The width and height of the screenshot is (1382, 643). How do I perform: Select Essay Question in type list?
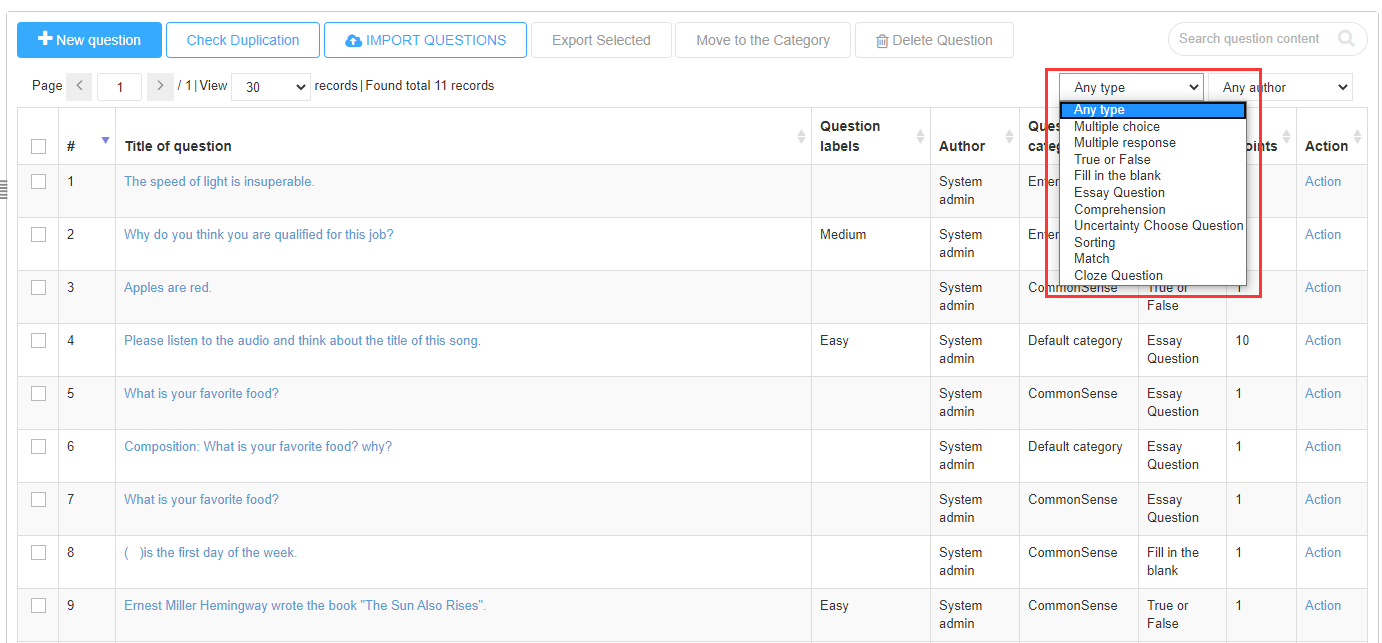pos(1153,193)
